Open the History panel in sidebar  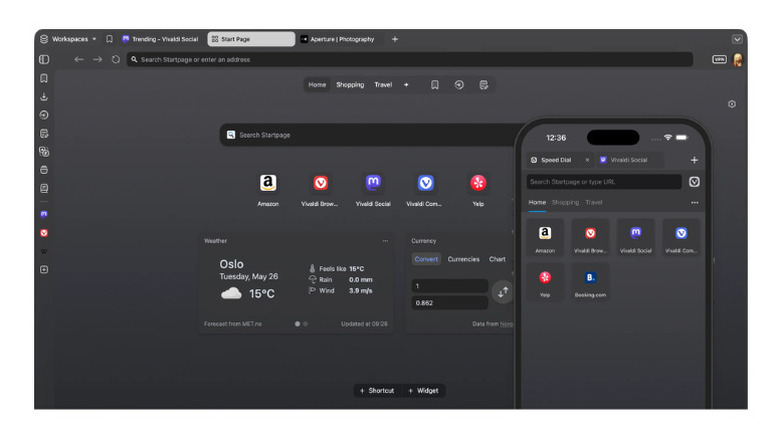[44, 115]
